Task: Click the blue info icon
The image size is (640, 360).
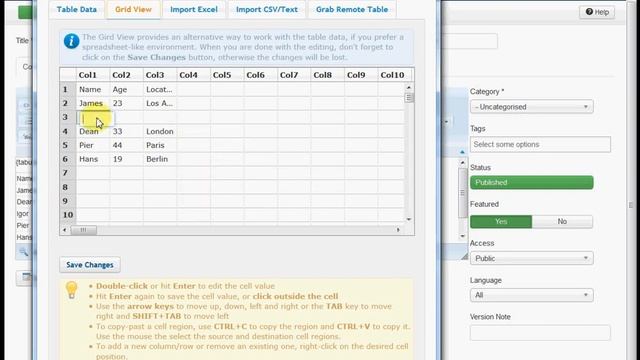Action: point(71,41)
